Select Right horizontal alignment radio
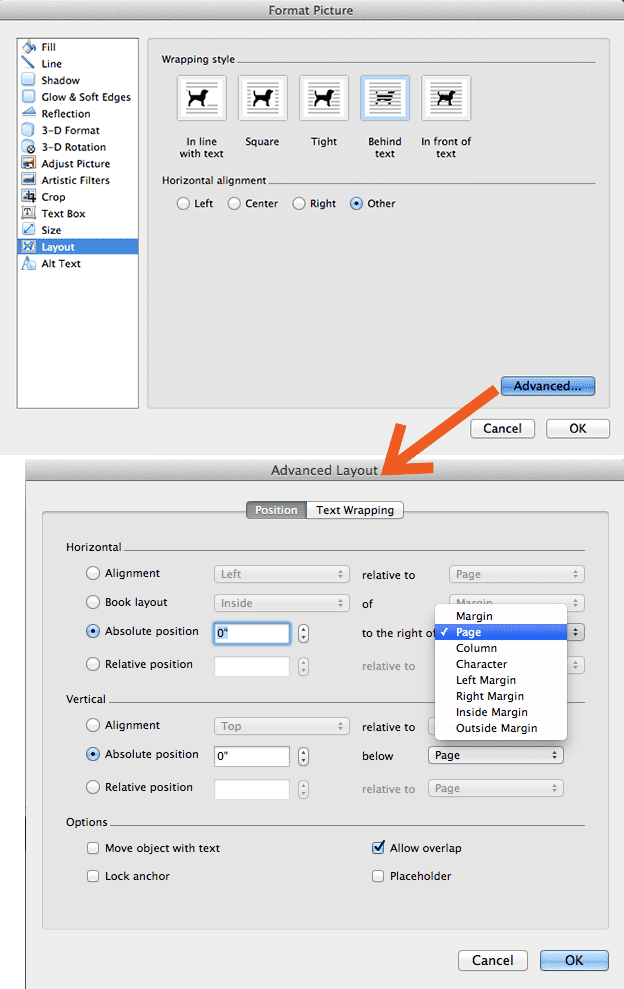 click(x=299, y=204)
